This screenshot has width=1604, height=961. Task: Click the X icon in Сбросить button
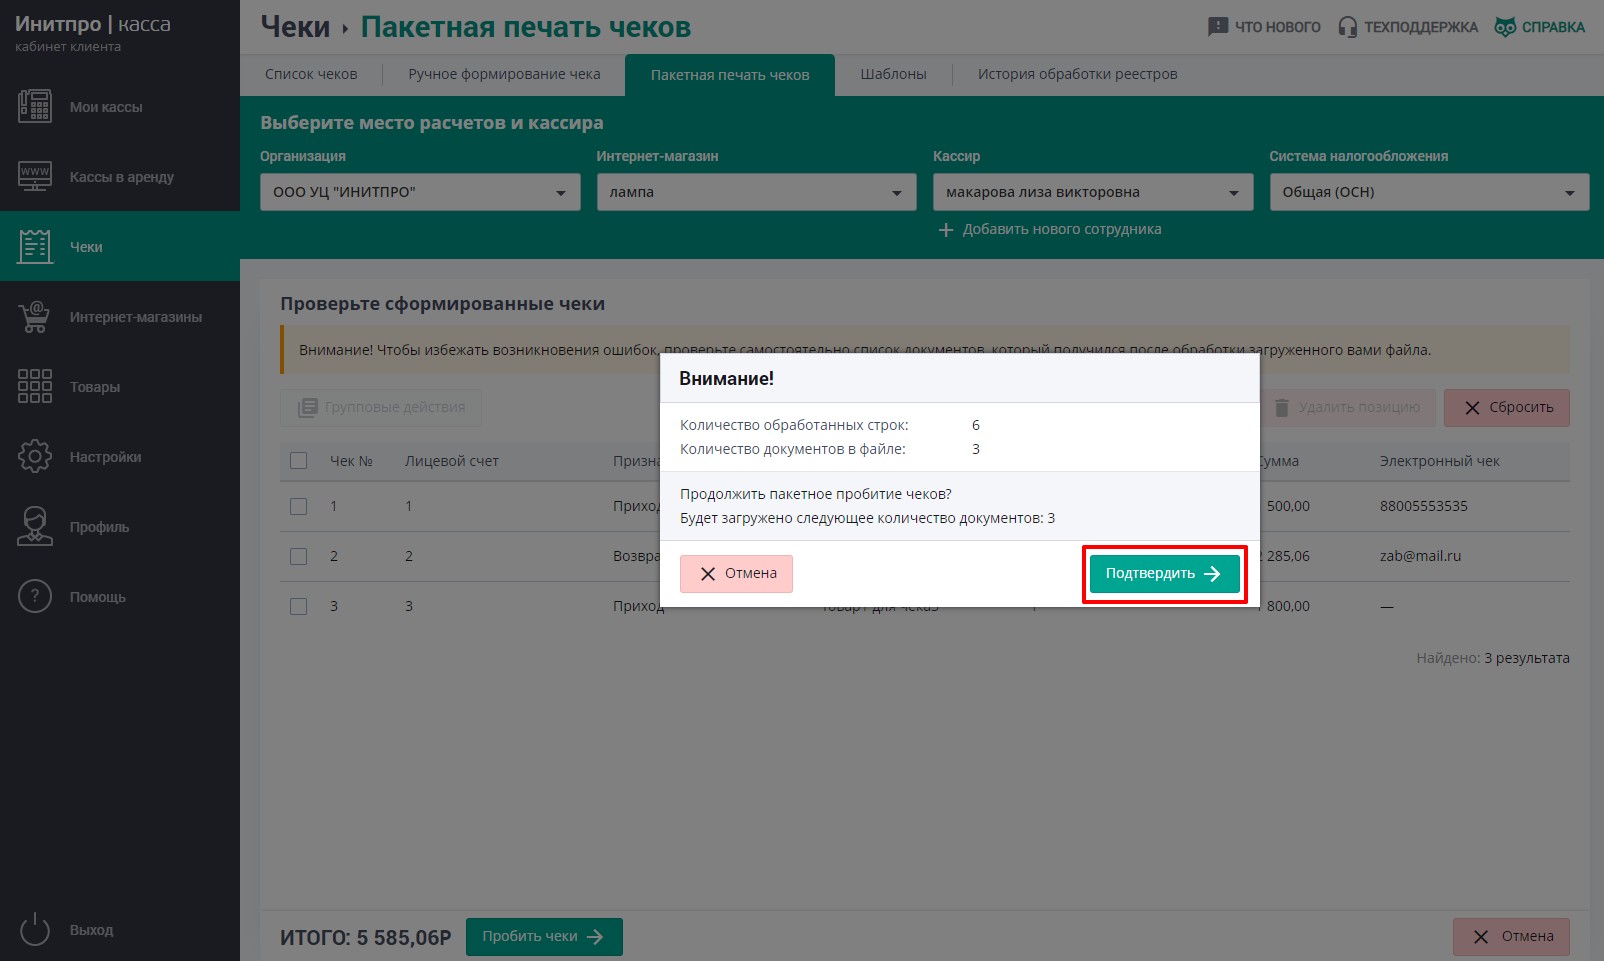1472,408
